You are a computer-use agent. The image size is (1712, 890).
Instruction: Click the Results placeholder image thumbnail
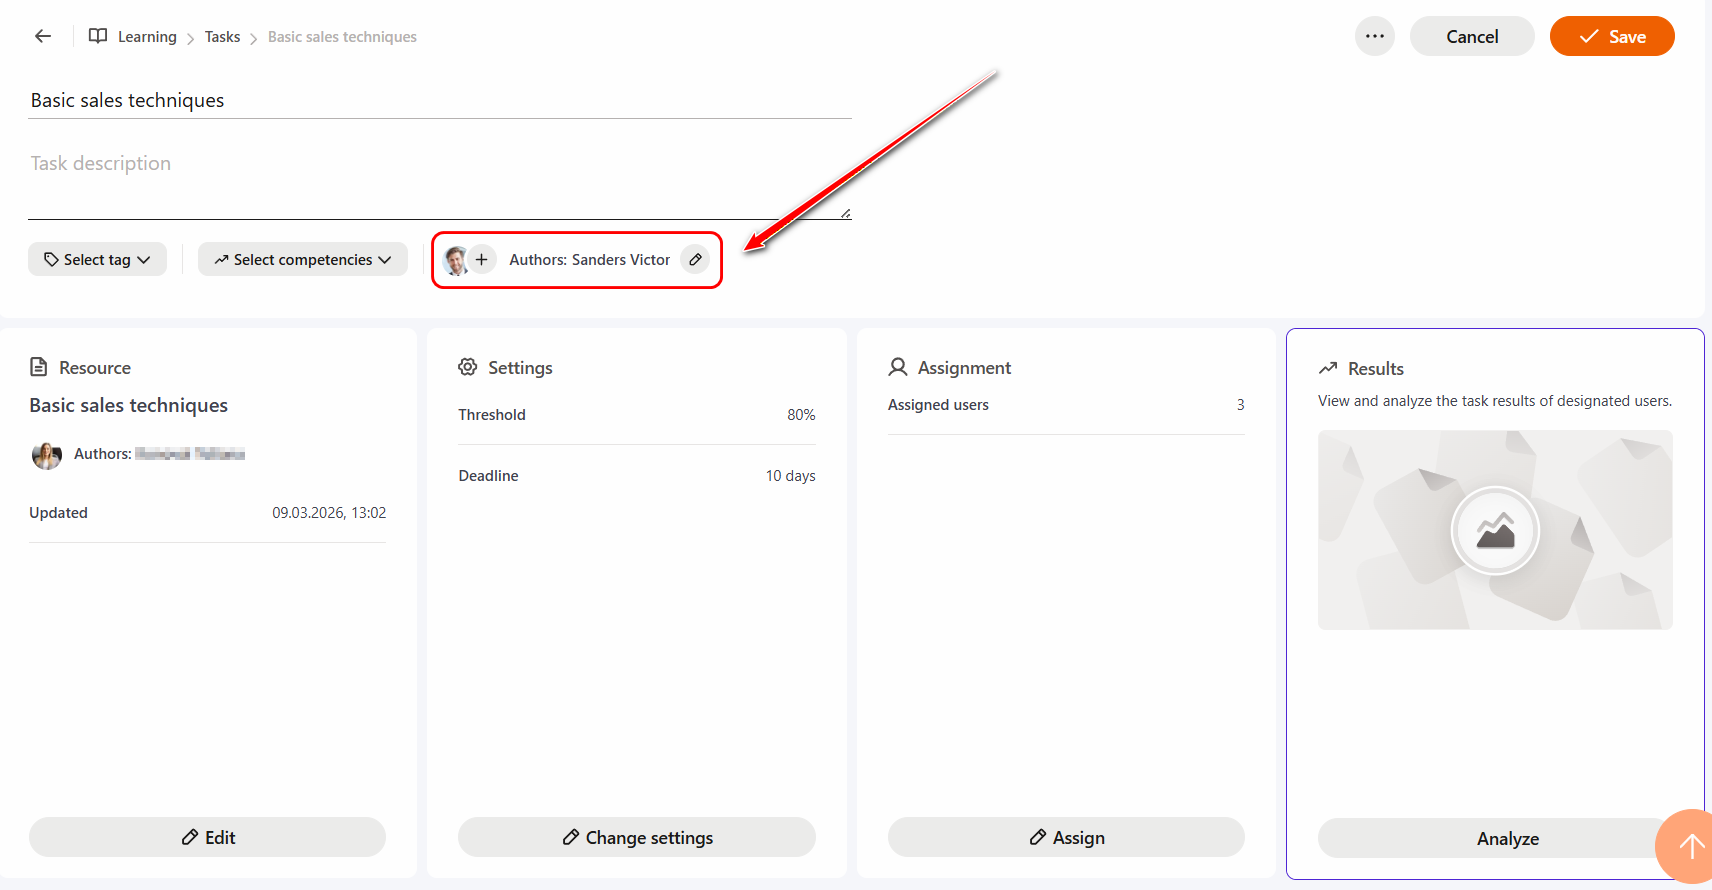pyautogui.click(x=1494, y=530)
